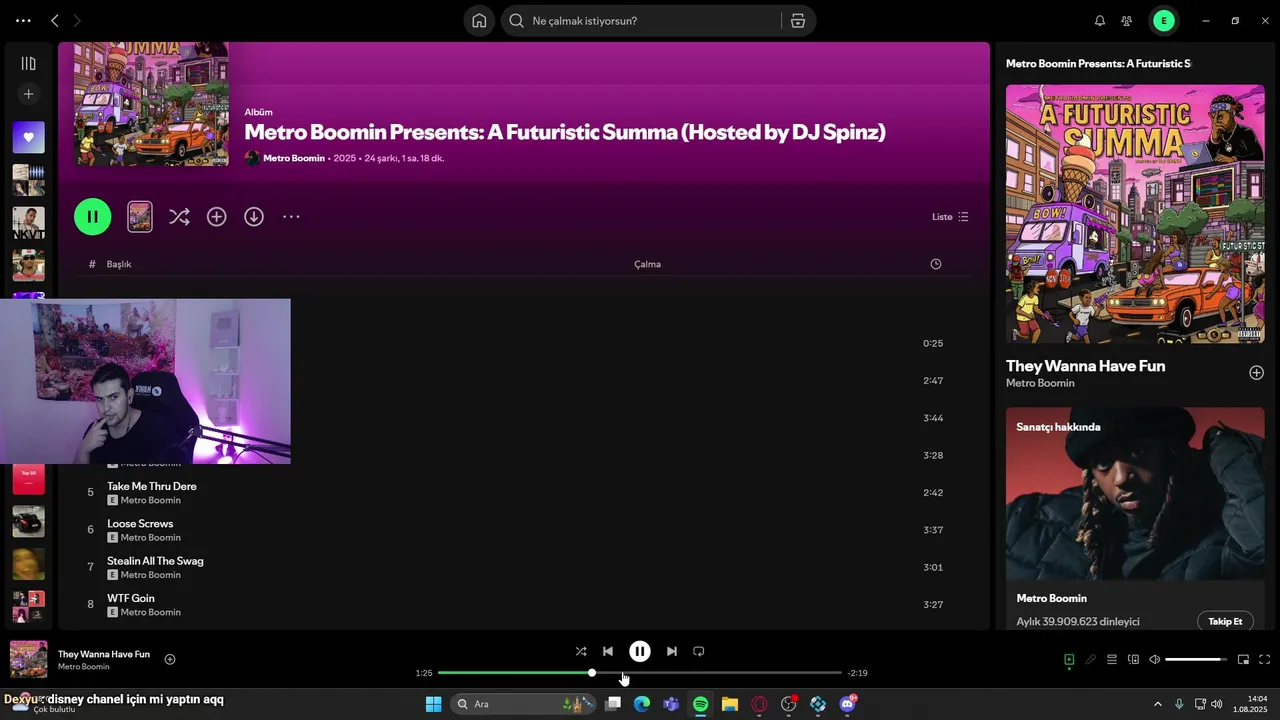Open the playback queue
Screen dimensions: 1280x720
coord(1112,659)
